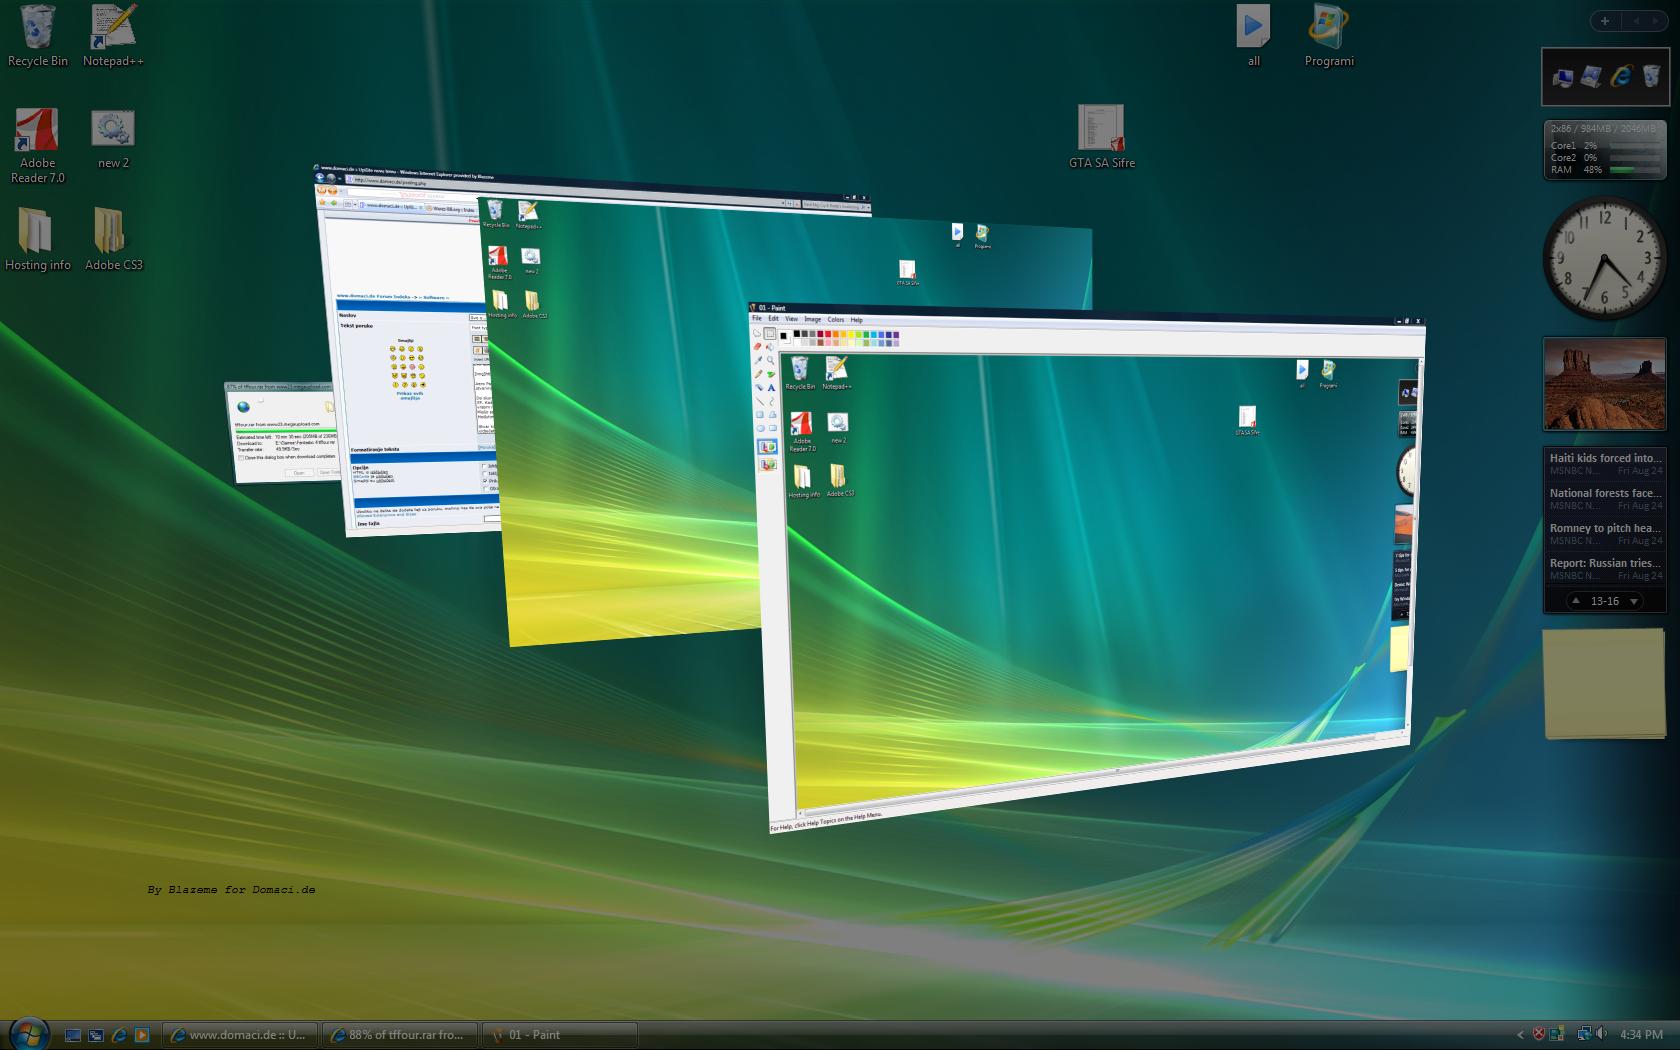
Task: Choose the Rectangle shape tool in Paint
Action: coord(760,414)
